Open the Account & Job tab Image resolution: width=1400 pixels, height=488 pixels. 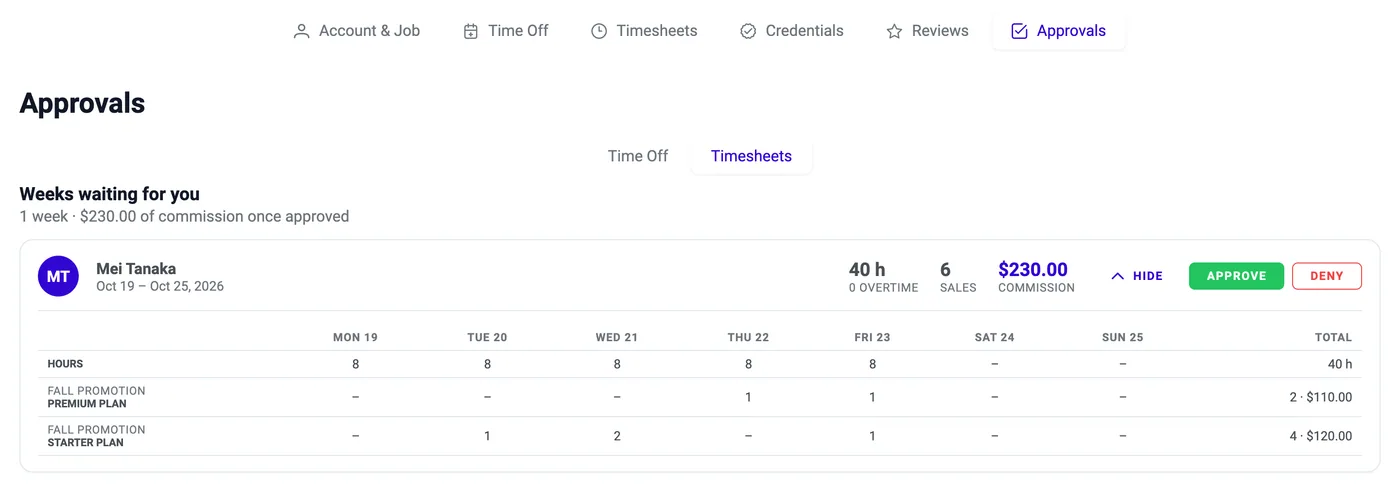point(356,31)
